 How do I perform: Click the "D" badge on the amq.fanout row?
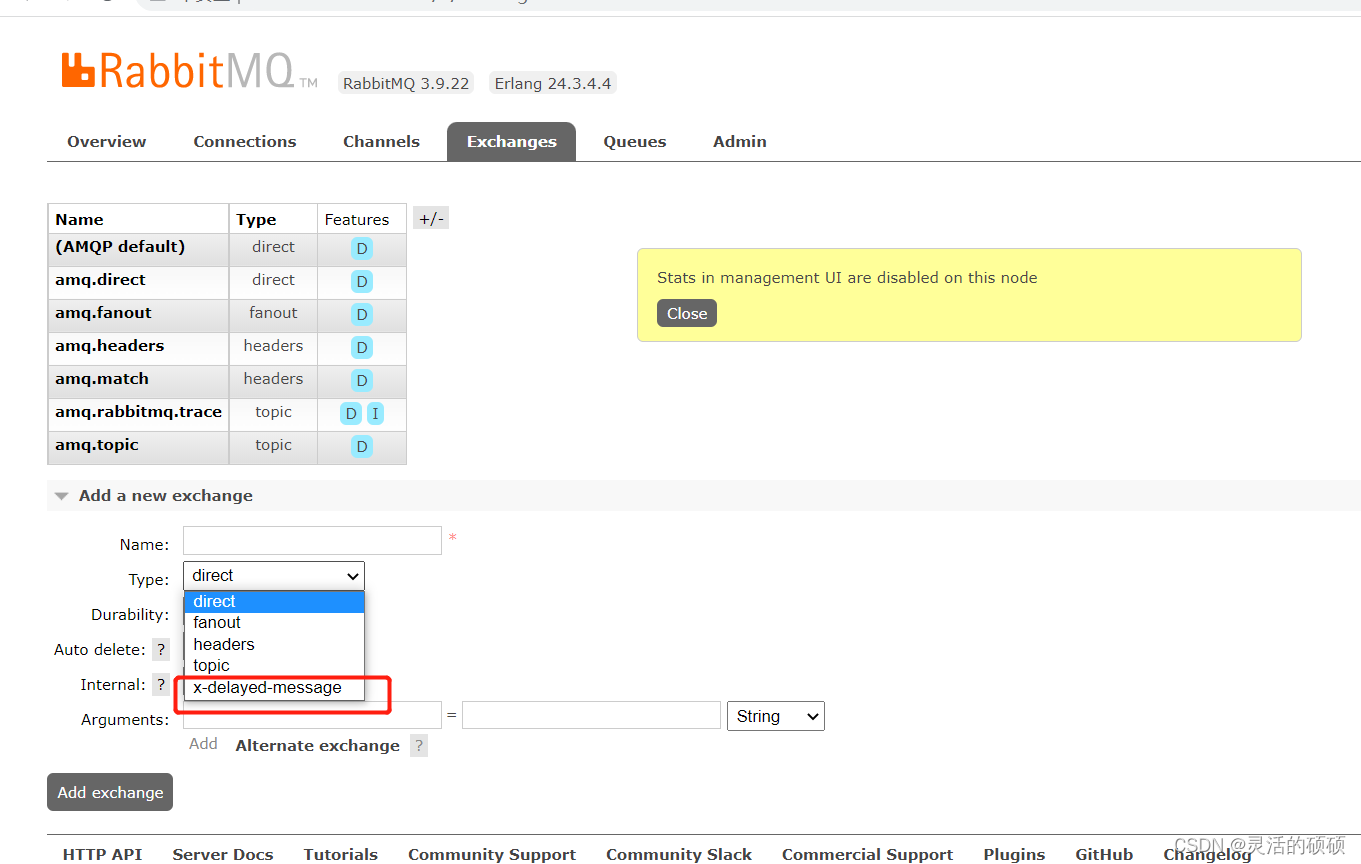click(362, 314)
